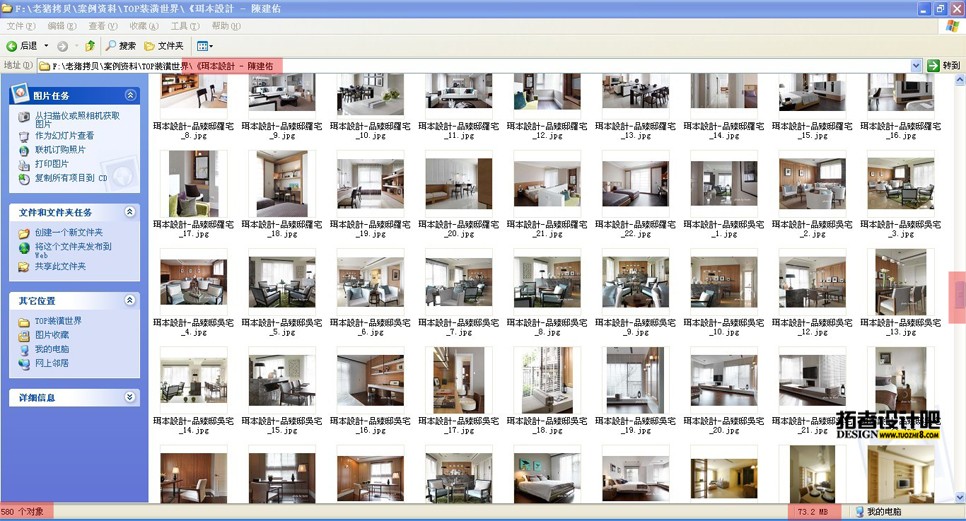Click file name label 羅宅_9.jpg
Viewport: 966px width, 521px height.
coord(282,131)
